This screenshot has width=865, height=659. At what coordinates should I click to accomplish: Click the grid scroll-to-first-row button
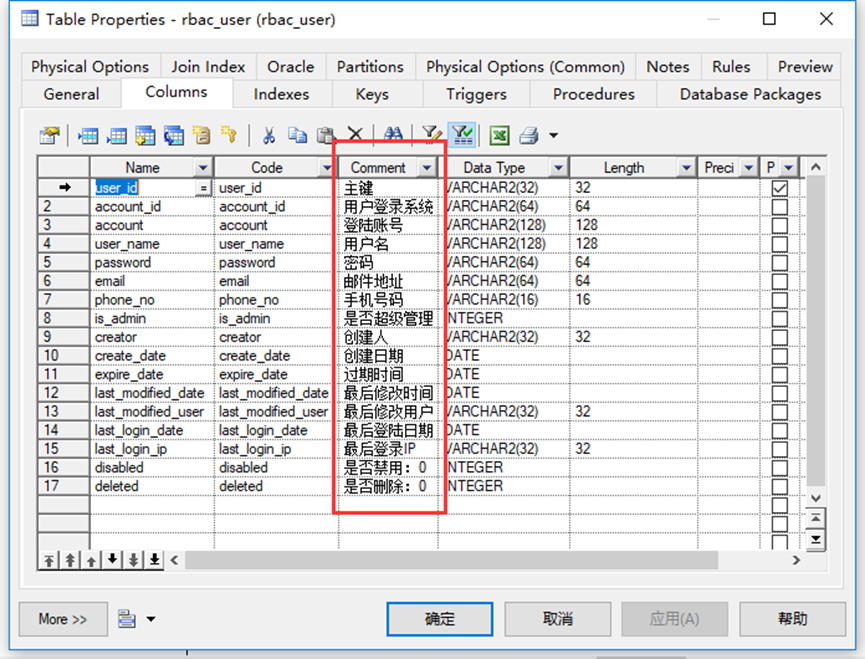pyautogui.click(x=816, y=518)
